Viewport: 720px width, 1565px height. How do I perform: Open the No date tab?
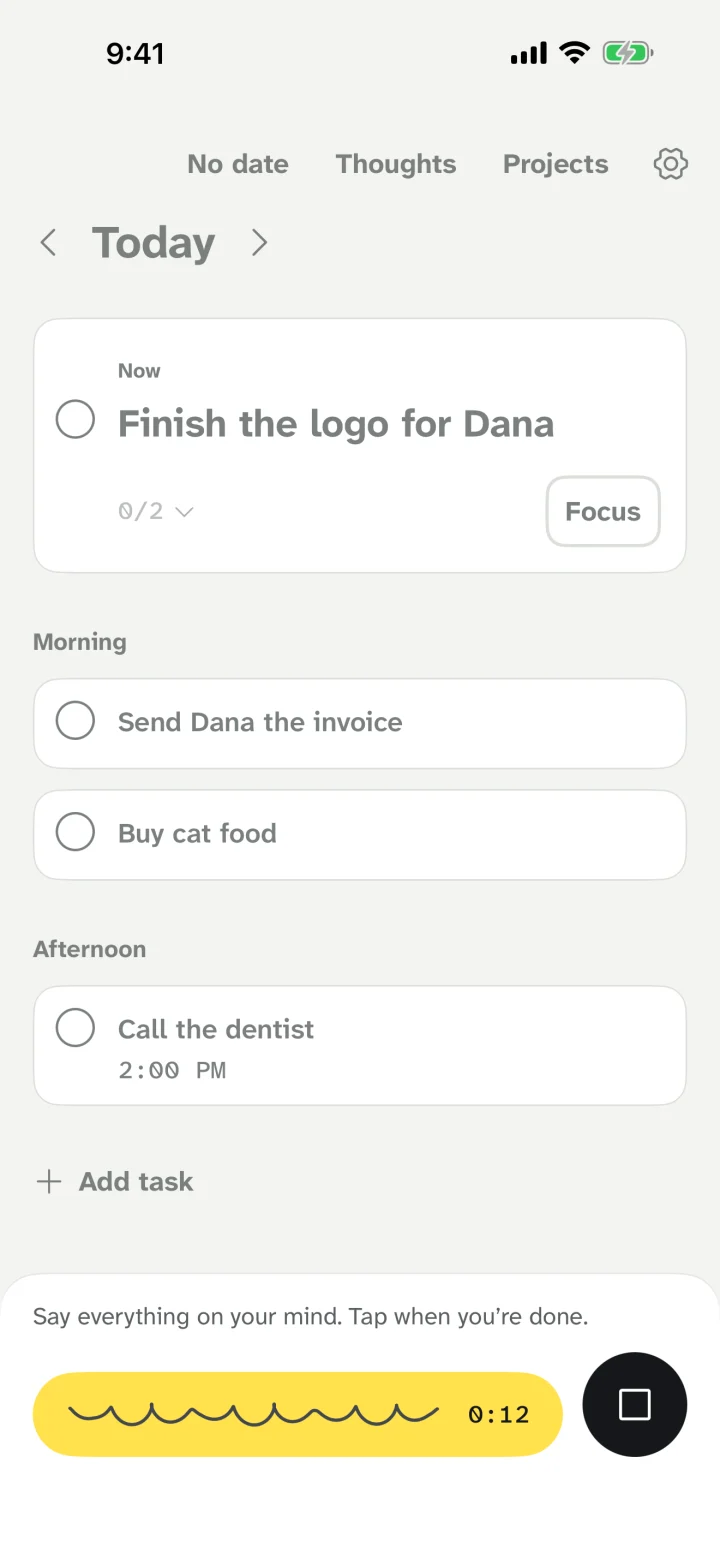point(238,164)
